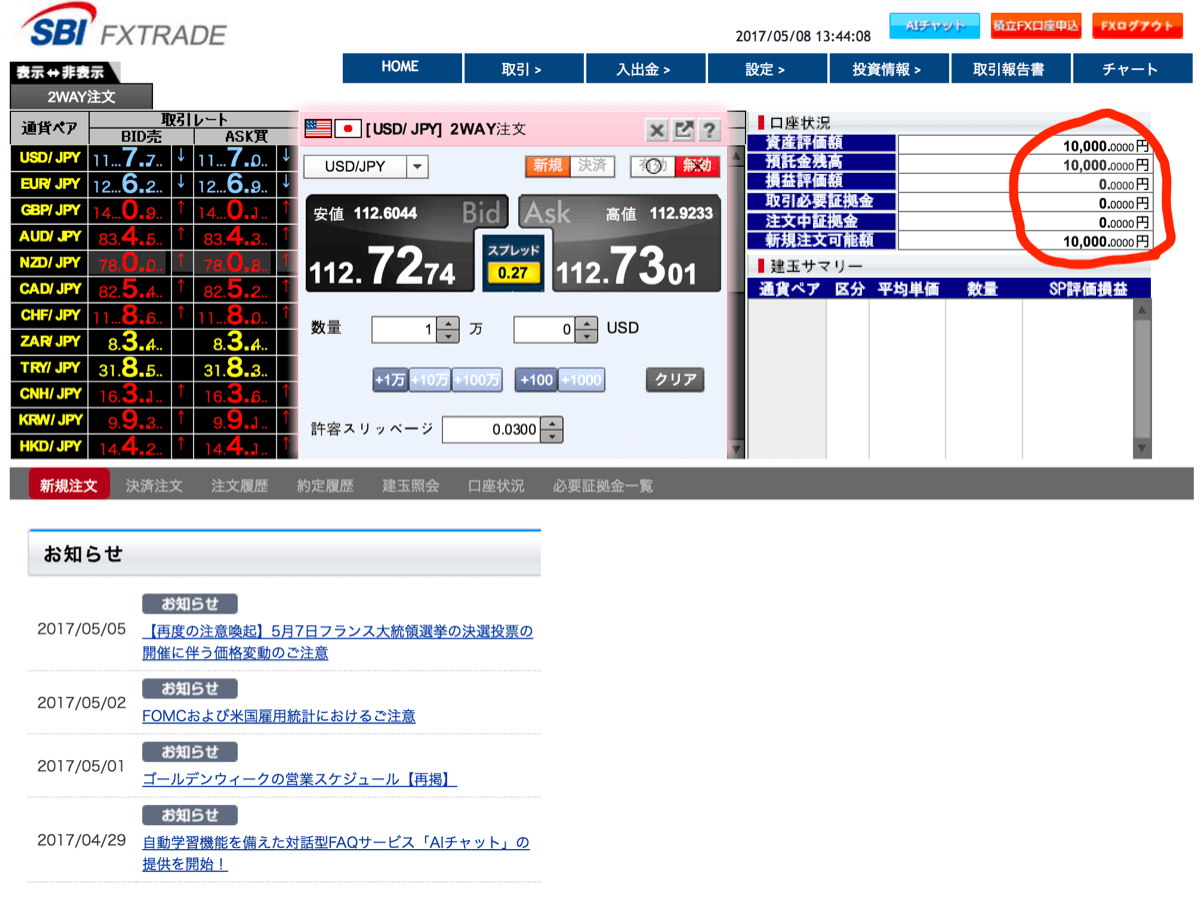Click the order panel vertical scrollbar
The height and width of the screenshot is (912, 1200).
[738, 303]
